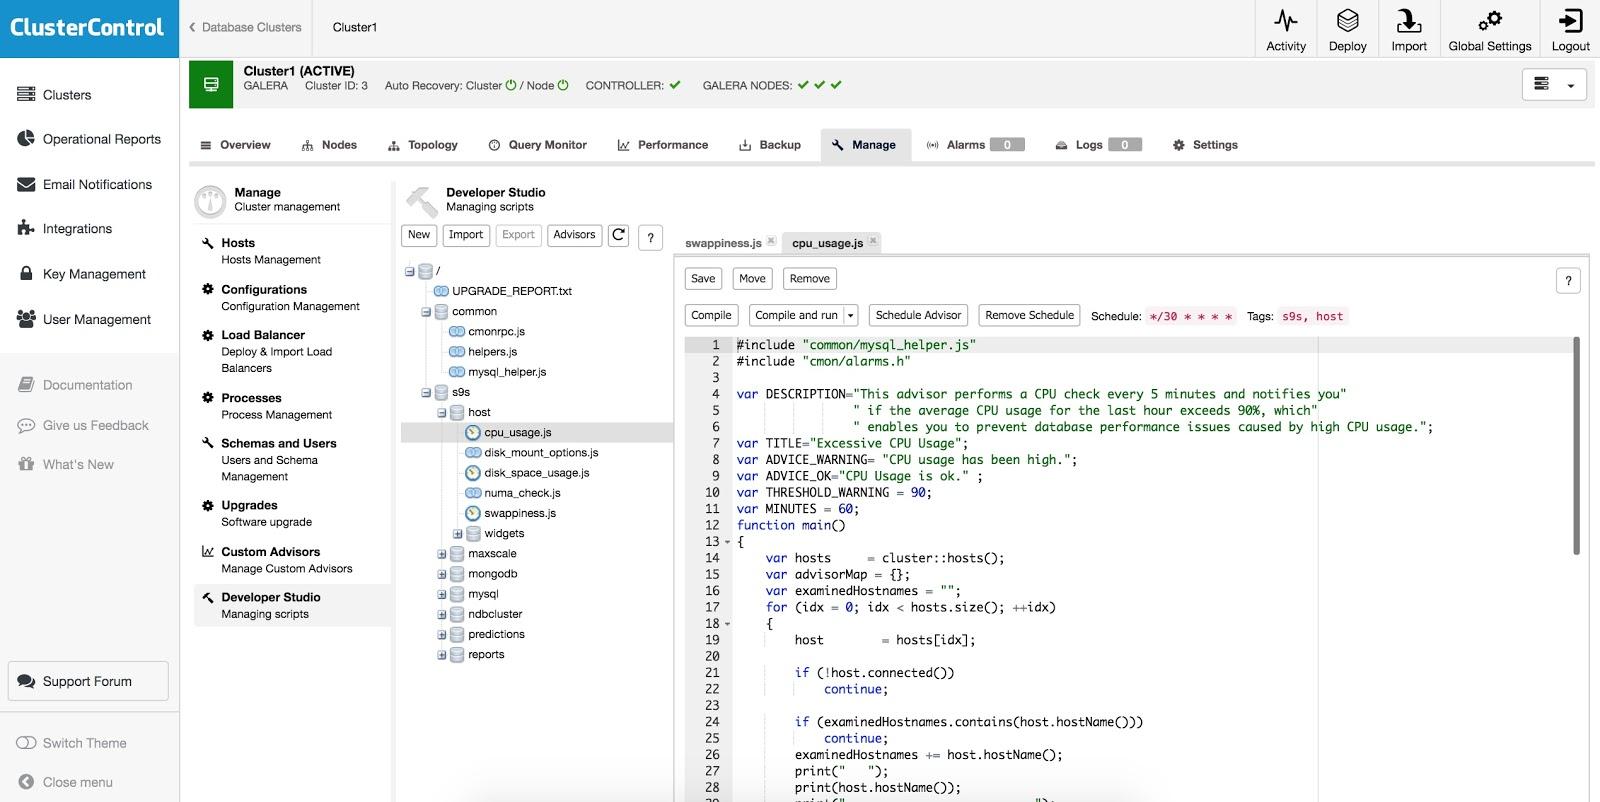The height and width of the screenshot is (802, 1600).
Task: Collapse the common folder
Action: point(425,312)
